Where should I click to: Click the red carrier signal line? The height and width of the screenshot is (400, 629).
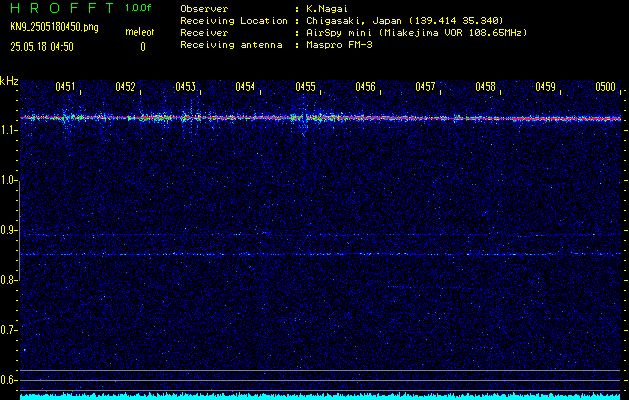[x=321, y=118]
